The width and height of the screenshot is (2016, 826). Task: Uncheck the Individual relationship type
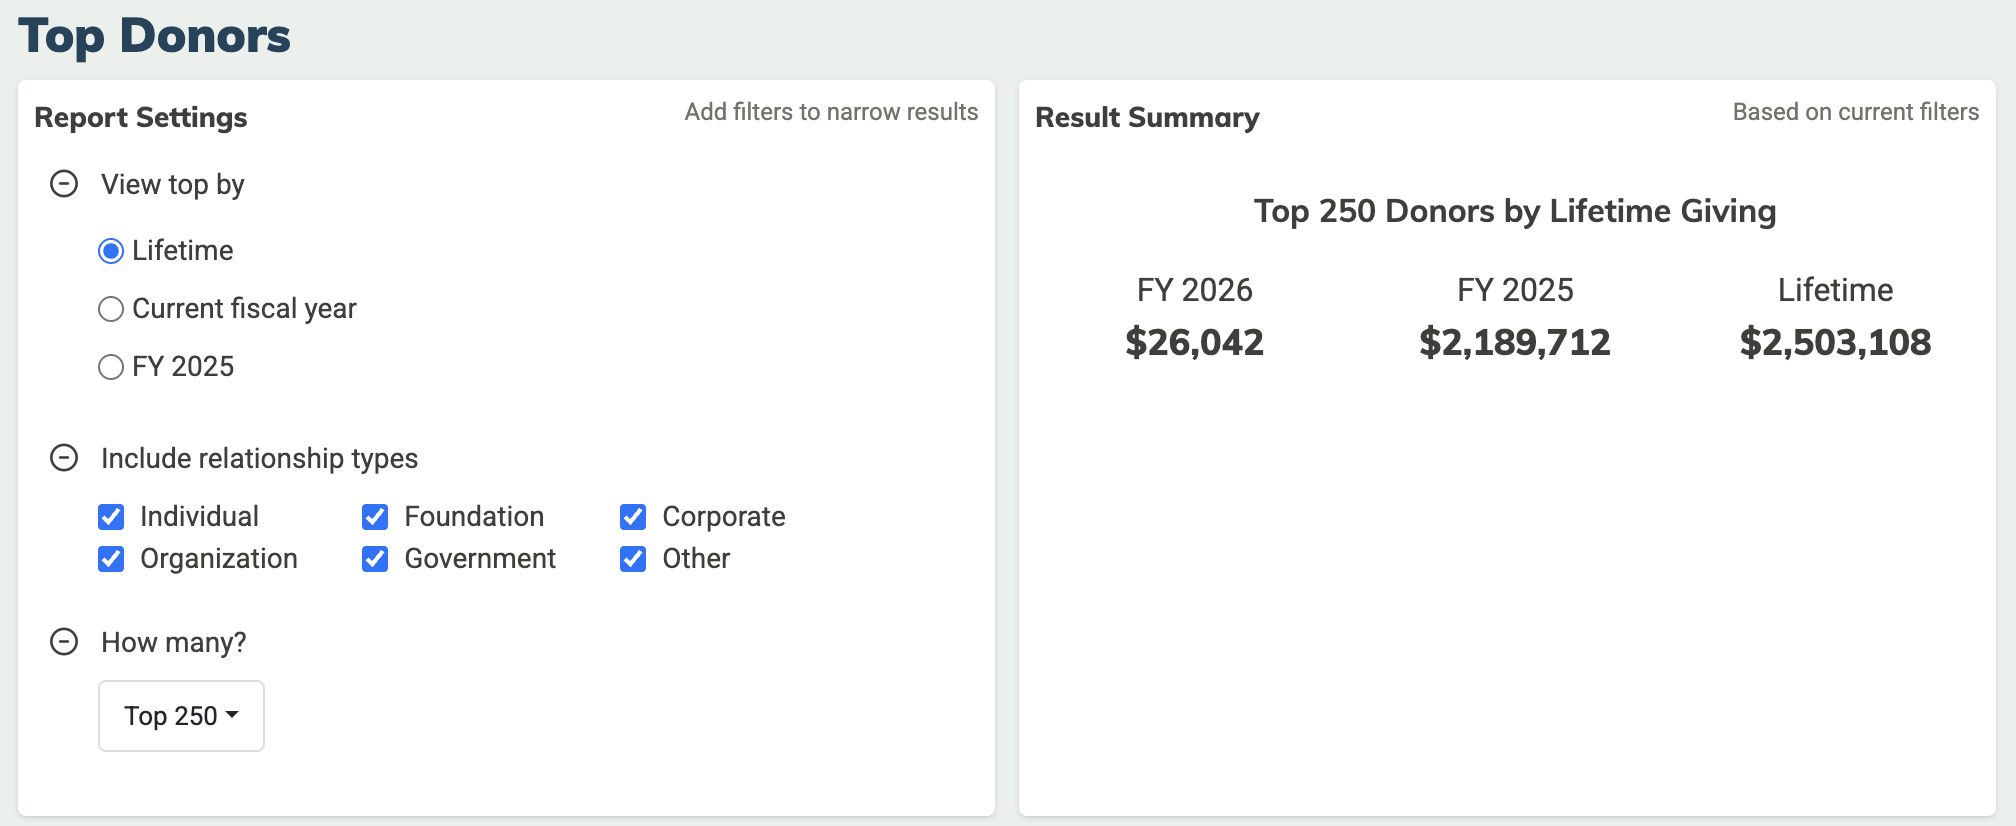[x=111, y=517]
